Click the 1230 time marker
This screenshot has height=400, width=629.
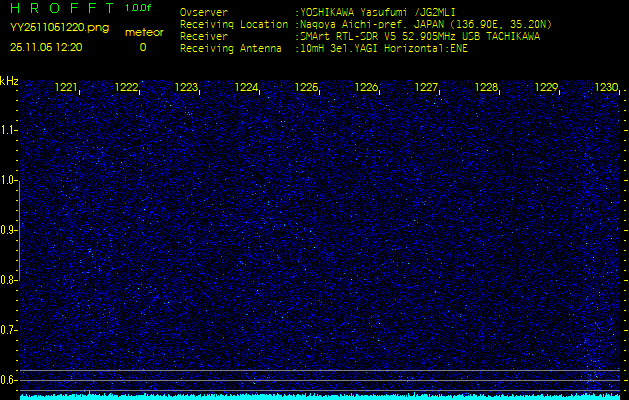point(607,88)
